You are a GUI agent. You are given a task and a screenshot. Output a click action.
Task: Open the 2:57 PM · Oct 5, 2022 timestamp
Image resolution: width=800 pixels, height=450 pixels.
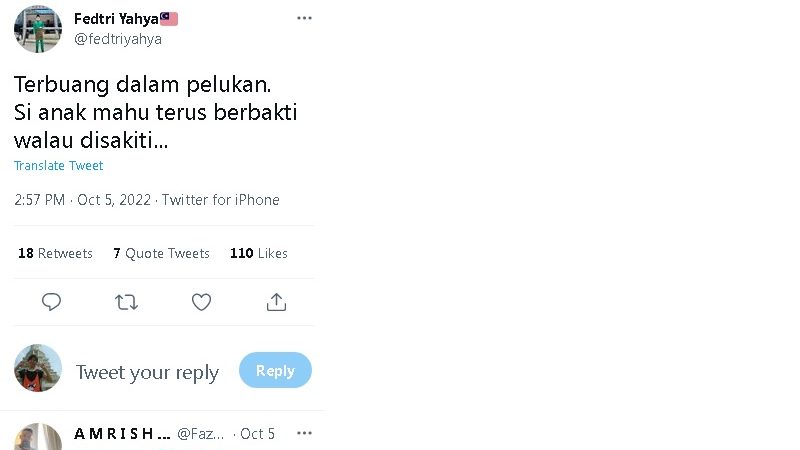point(83,200)
